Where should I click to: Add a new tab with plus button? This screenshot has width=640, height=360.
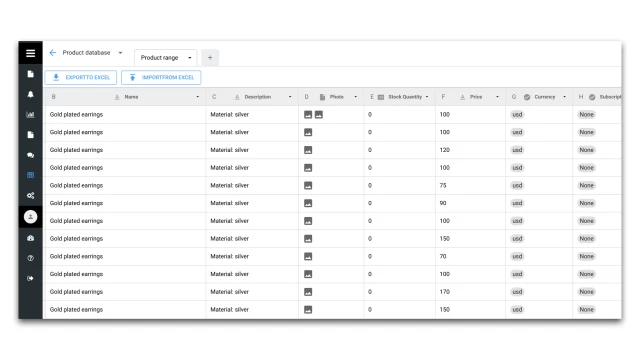click(x=210, y=58)
